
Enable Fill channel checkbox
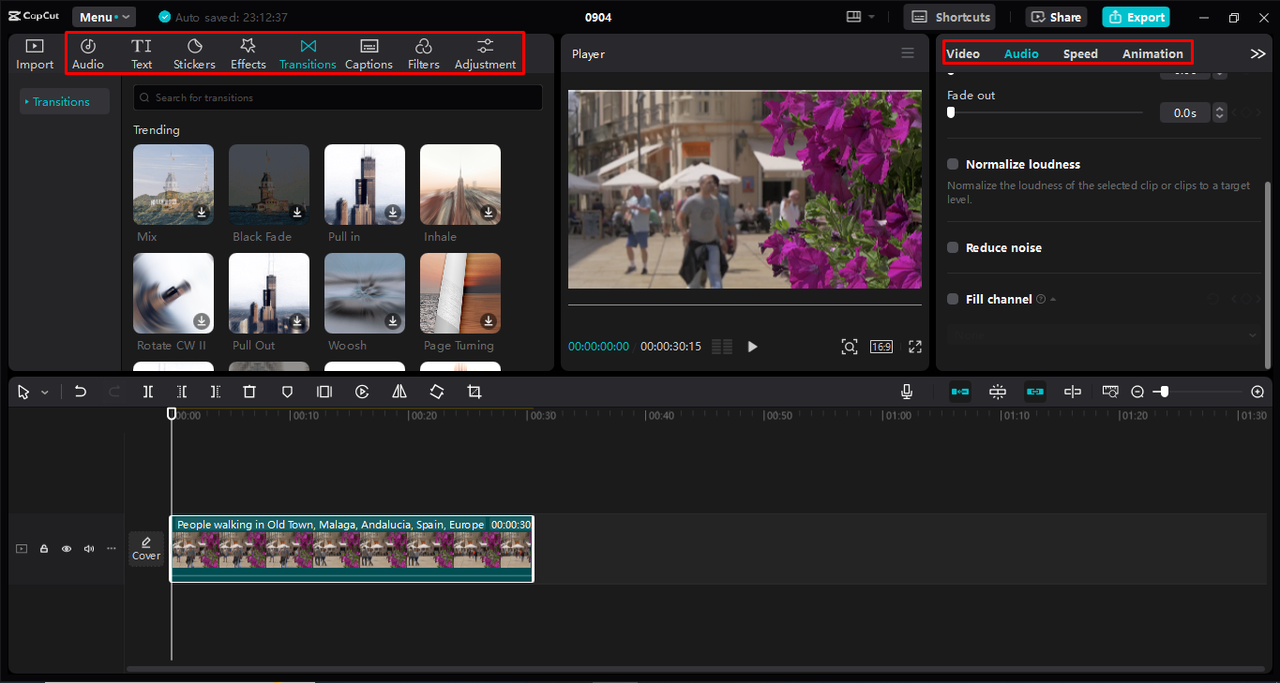pyautogui.click(x=953, y=299)
